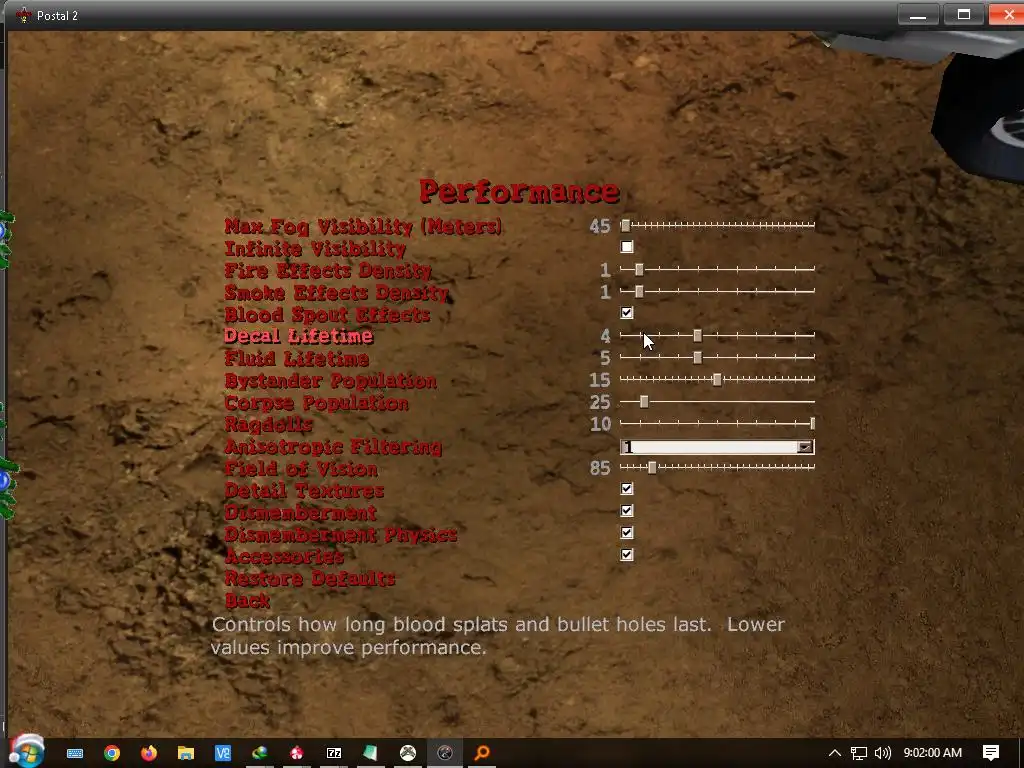Select the Fluid Lifetime label

pos(296,359)
